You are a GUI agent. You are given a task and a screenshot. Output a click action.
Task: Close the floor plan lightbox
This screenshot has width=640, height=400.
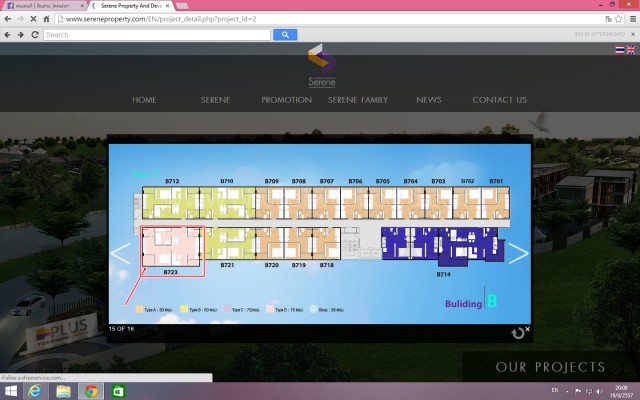[x=527, y=329]
